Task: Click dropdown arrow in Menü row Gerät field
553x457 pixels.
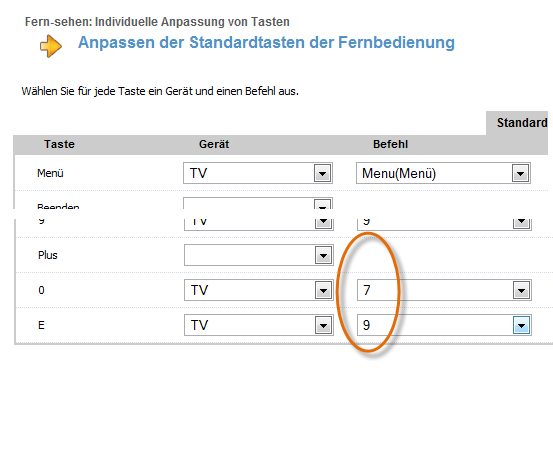Action: click(x=322, y=173)
